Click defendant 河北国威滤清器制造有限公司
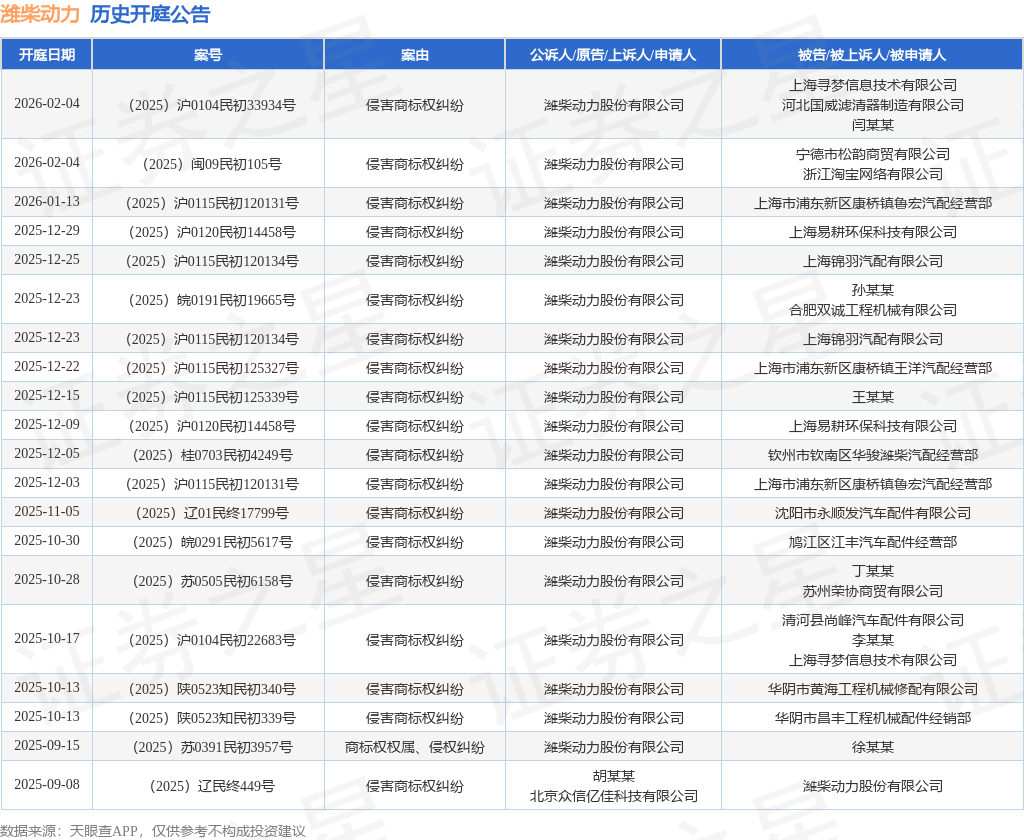Image resolution: width=1024 pixels, height=840 pixels. point(873,105)
